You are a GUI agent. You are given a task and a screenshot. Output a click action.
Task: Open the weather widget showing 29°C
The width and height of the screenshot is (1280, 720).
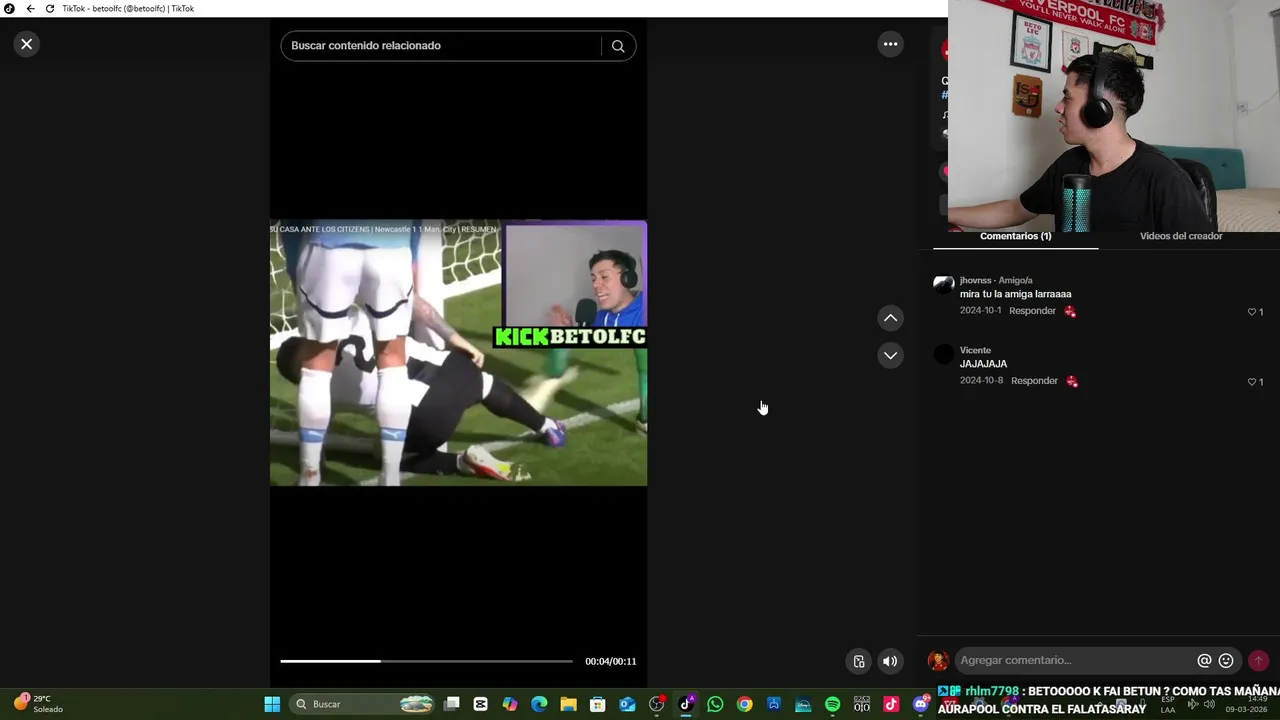tap(38, 704)
